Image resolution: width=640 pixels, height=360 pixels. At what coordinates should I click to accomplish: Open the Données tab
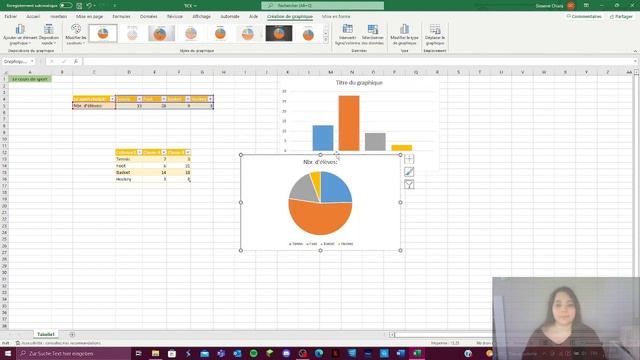[x=149, y=16]
